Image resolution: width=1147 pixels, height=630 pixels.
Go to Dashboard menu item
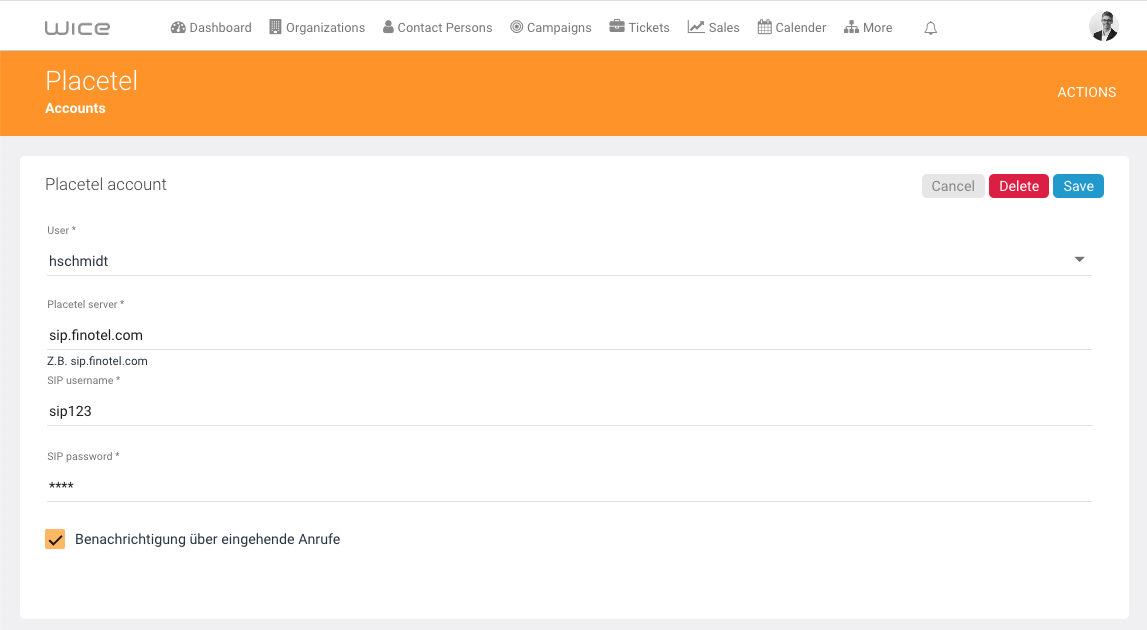point(211,27)
